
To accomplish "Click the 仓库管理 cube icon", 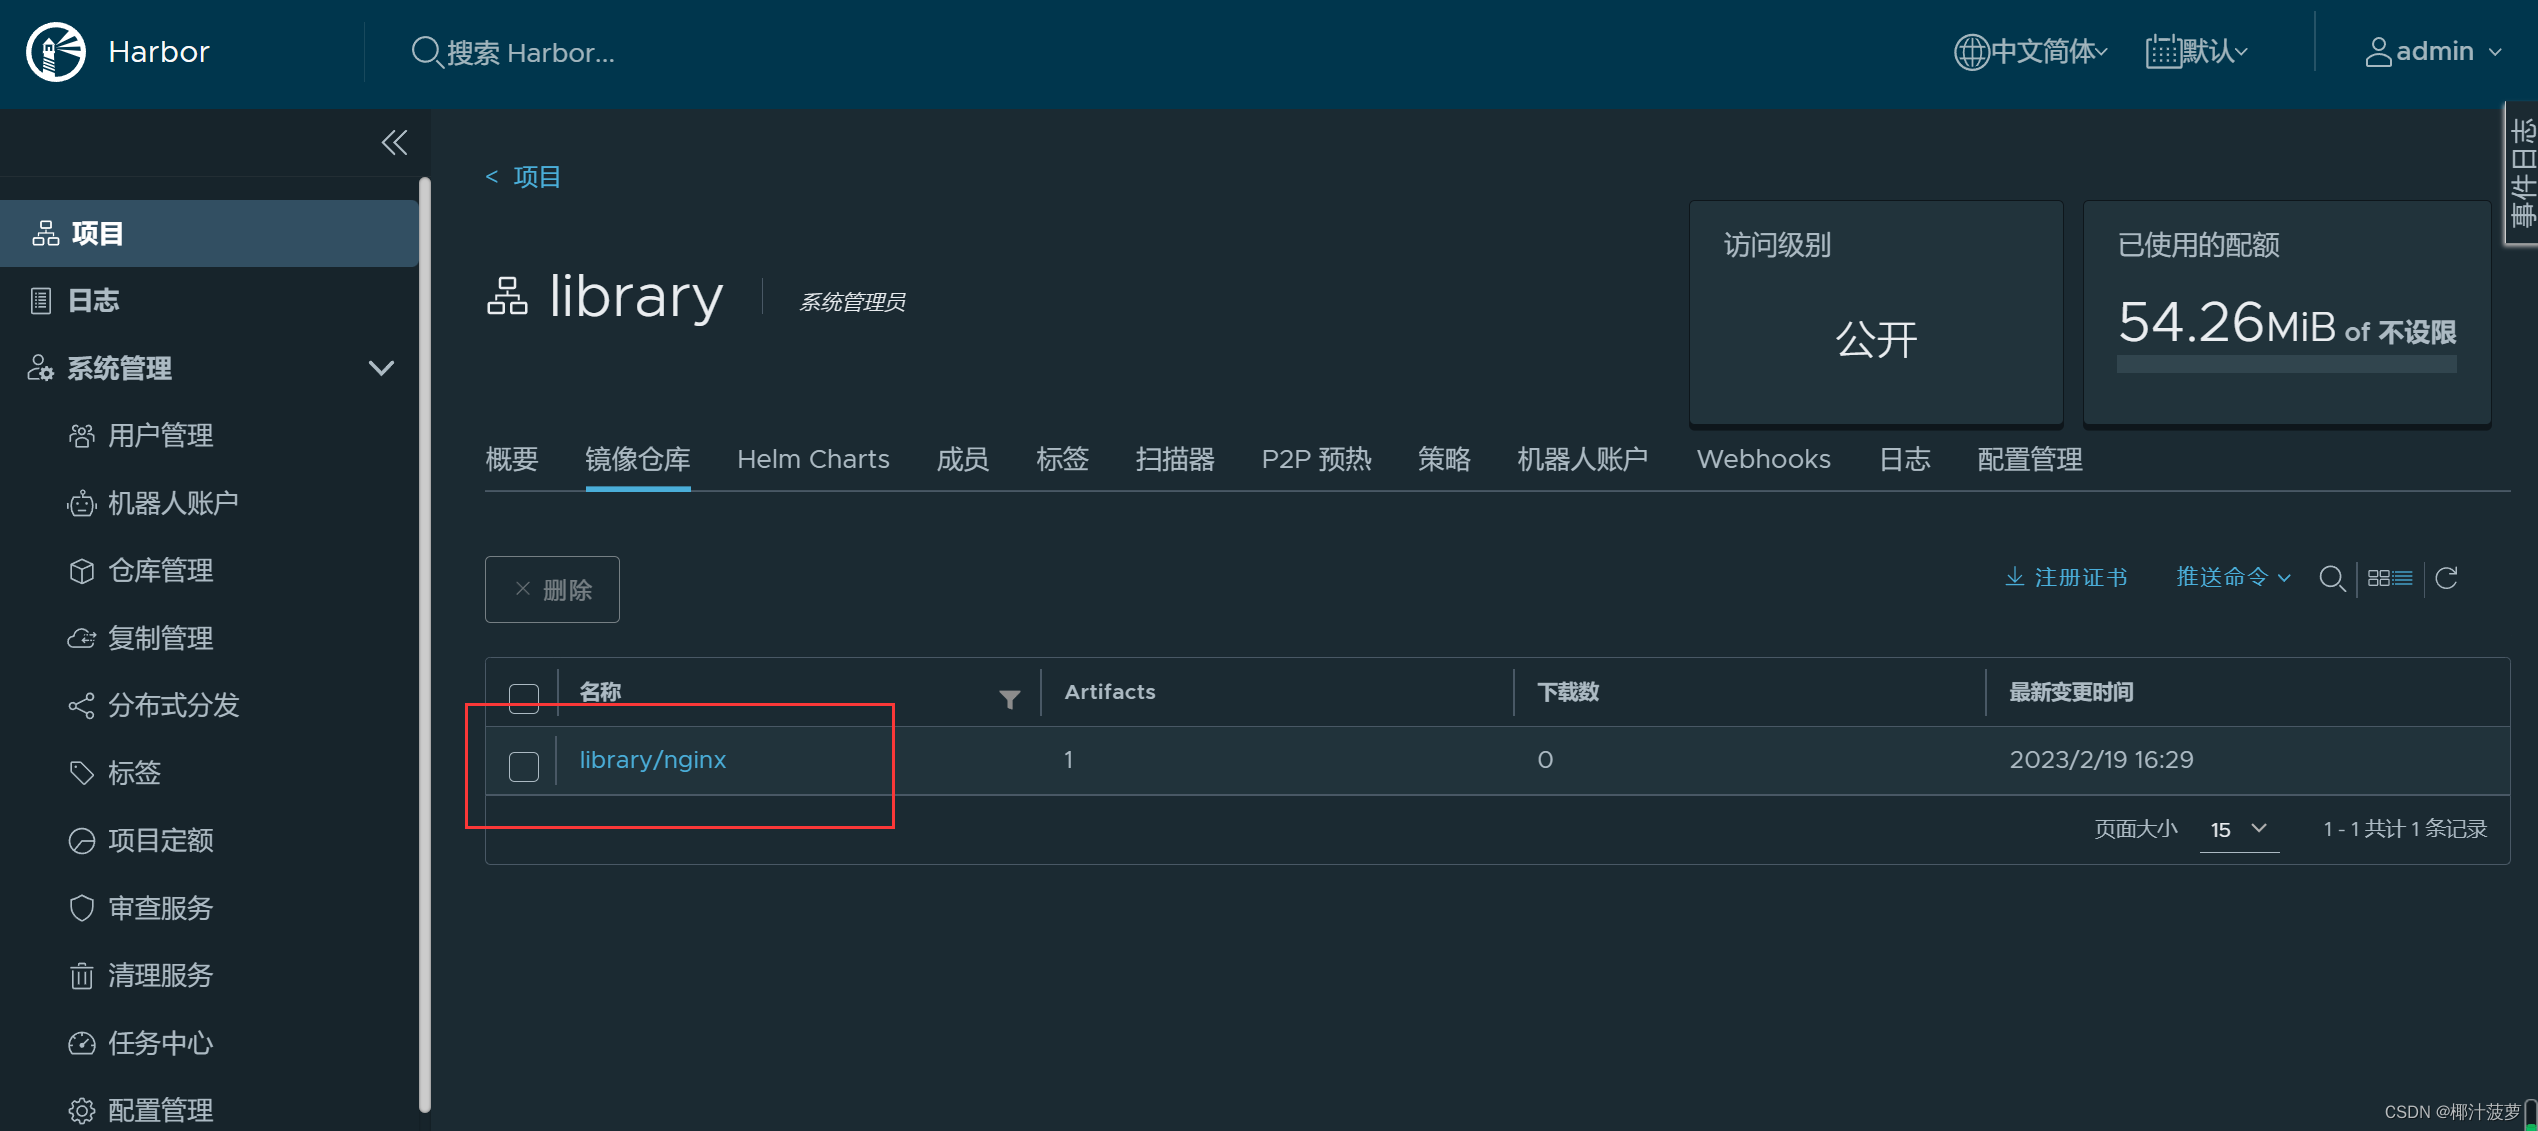I will (x=82, y=570).
